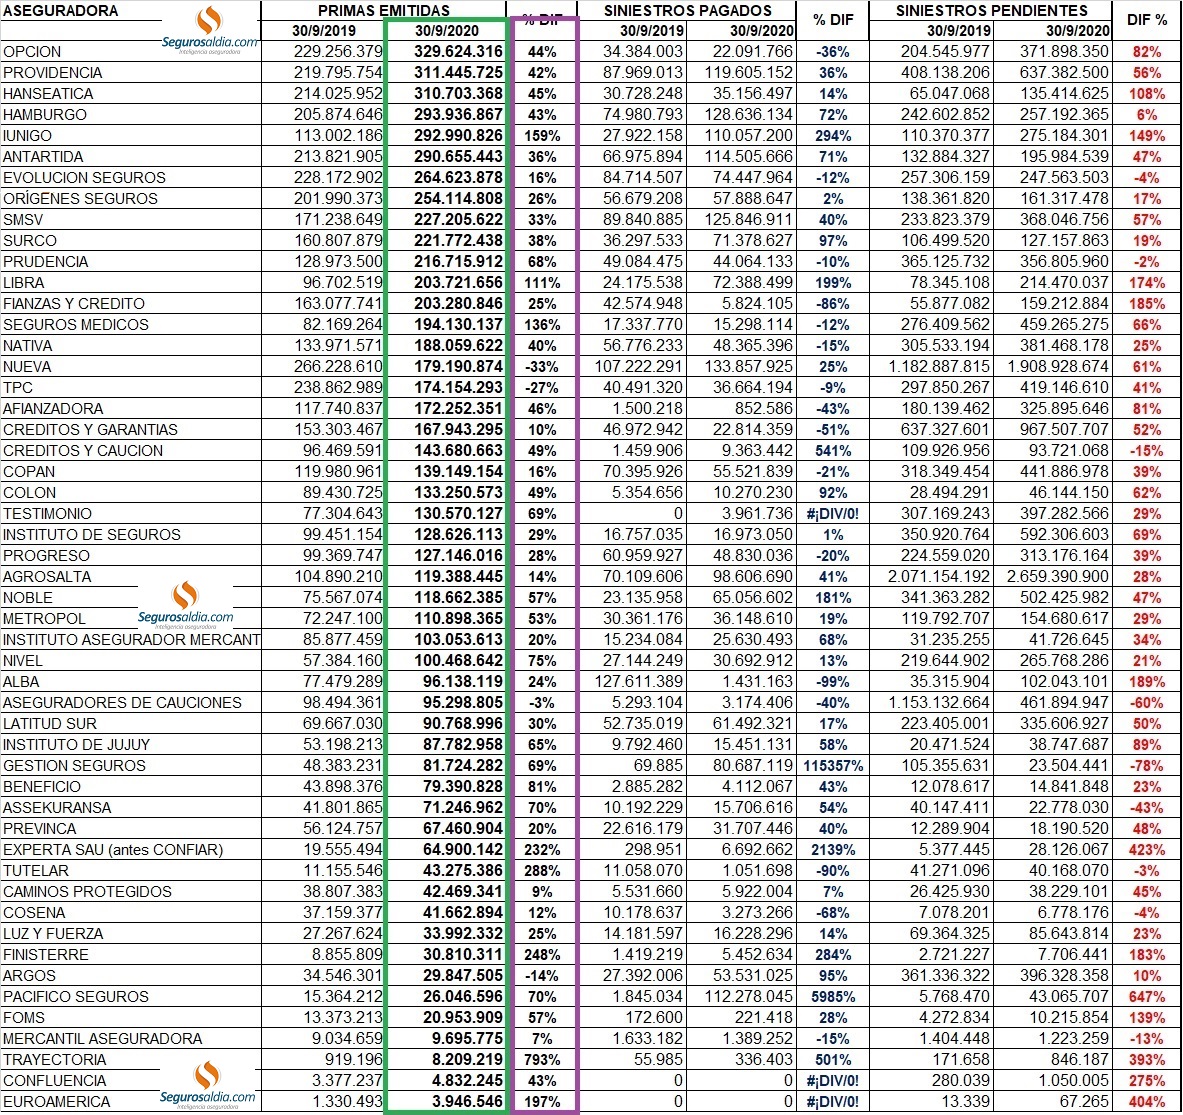Select 30/9/2019 date under PRIMAS EMITIDAS
Image resolution: width=1183 pixels, height=1115 pixels.
[324, 31]
